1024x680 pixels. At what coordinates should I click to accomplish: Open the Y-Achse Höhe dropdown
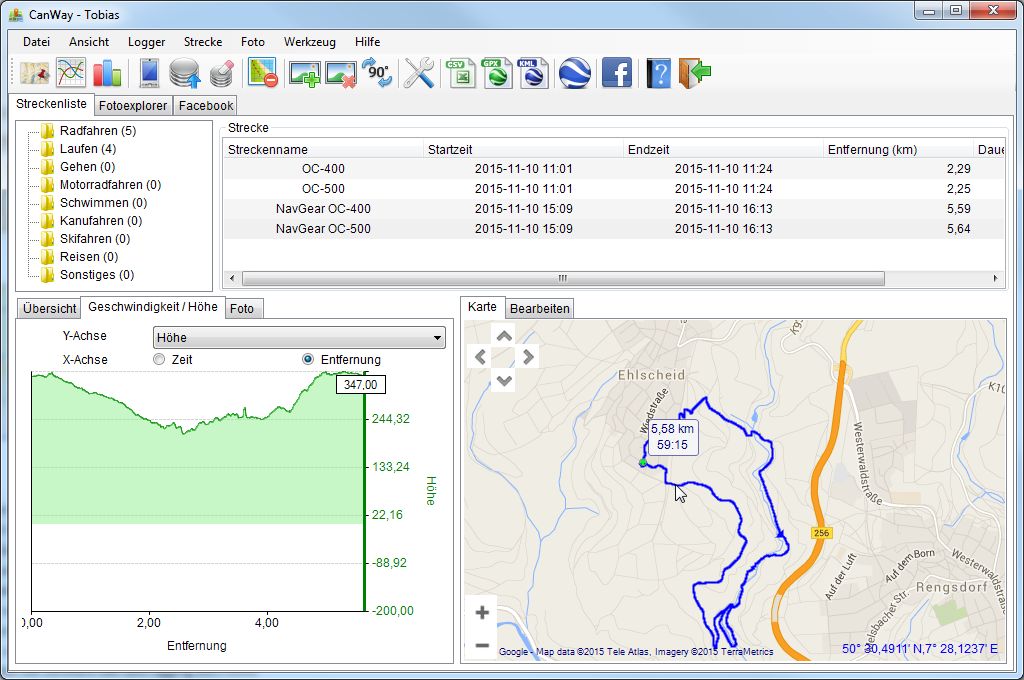299,337
